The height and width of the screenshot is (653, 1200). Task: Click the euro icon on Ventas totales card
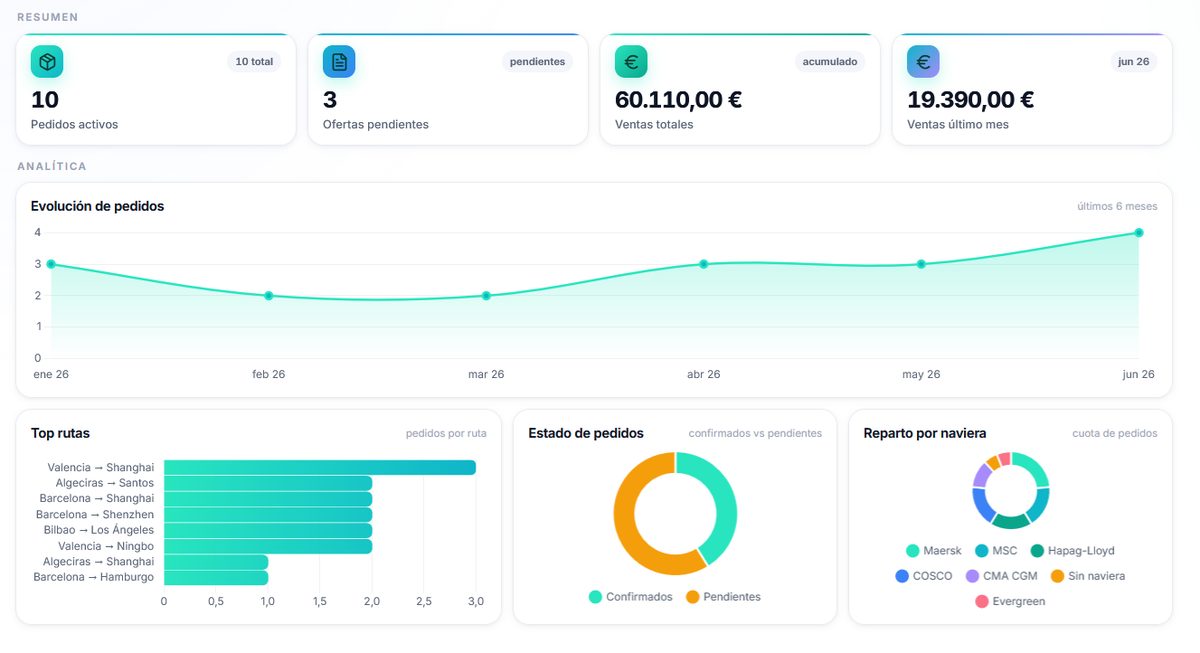[631, 62]
